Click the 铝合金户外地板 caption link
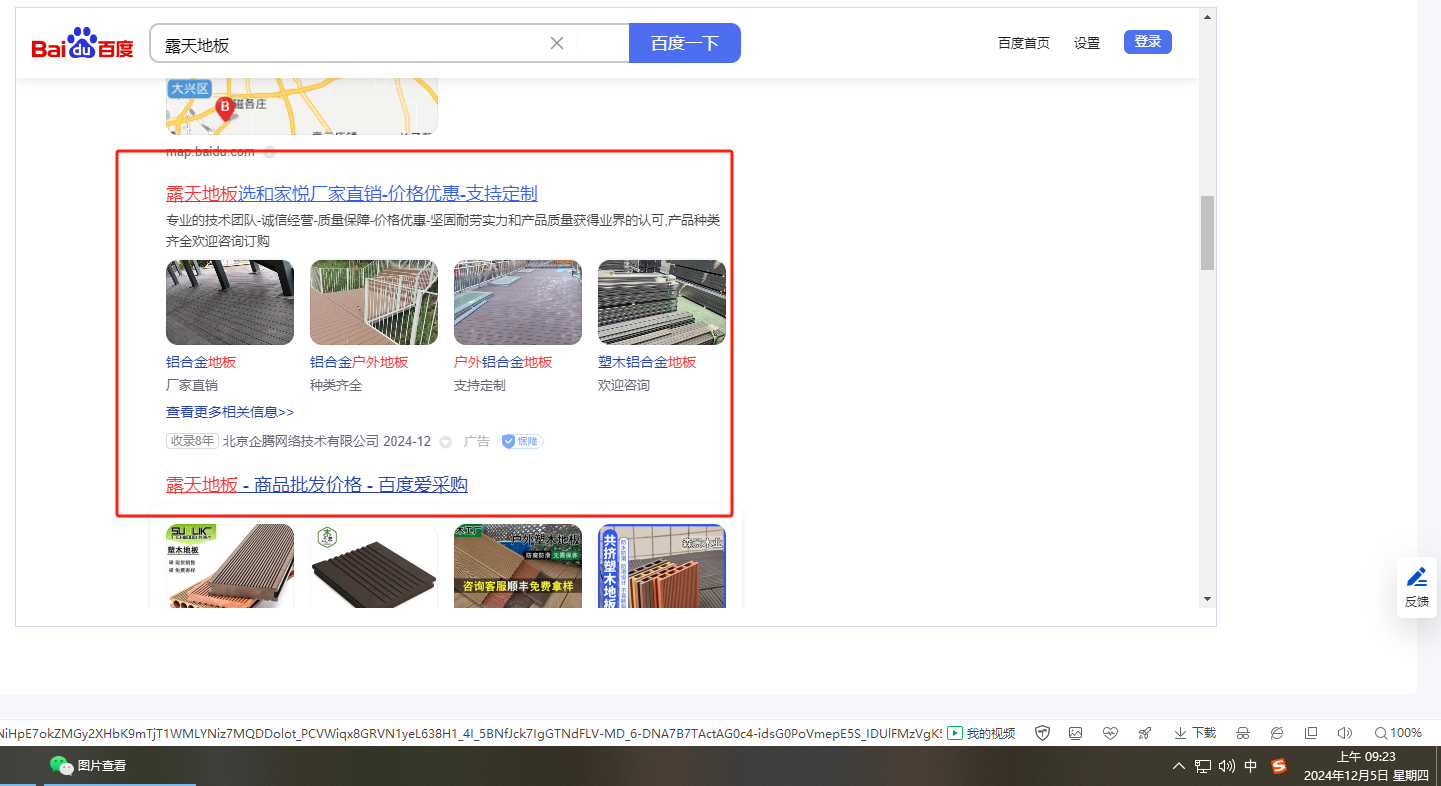Screen dimensions: 1441x786 click(x=359, y=362)
